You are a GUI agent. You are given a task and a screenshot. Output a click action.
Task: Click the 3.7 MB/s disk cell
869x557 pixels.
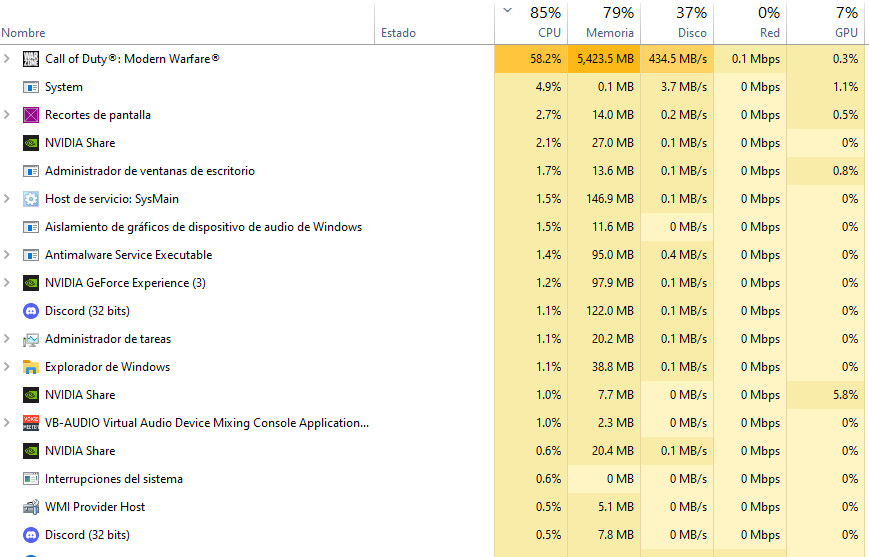tap(677, 87)
